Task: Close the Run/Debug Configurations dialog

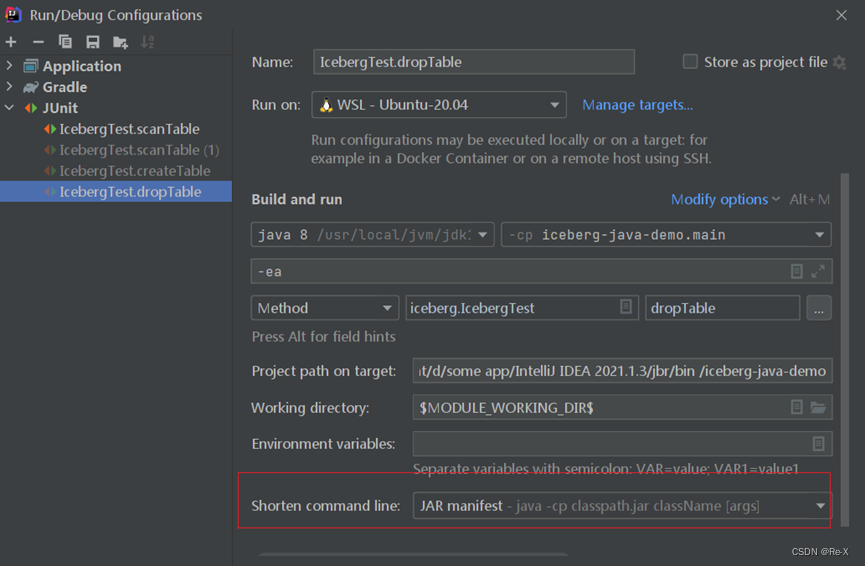Action: pyautogui.click(x=841, y=15)
